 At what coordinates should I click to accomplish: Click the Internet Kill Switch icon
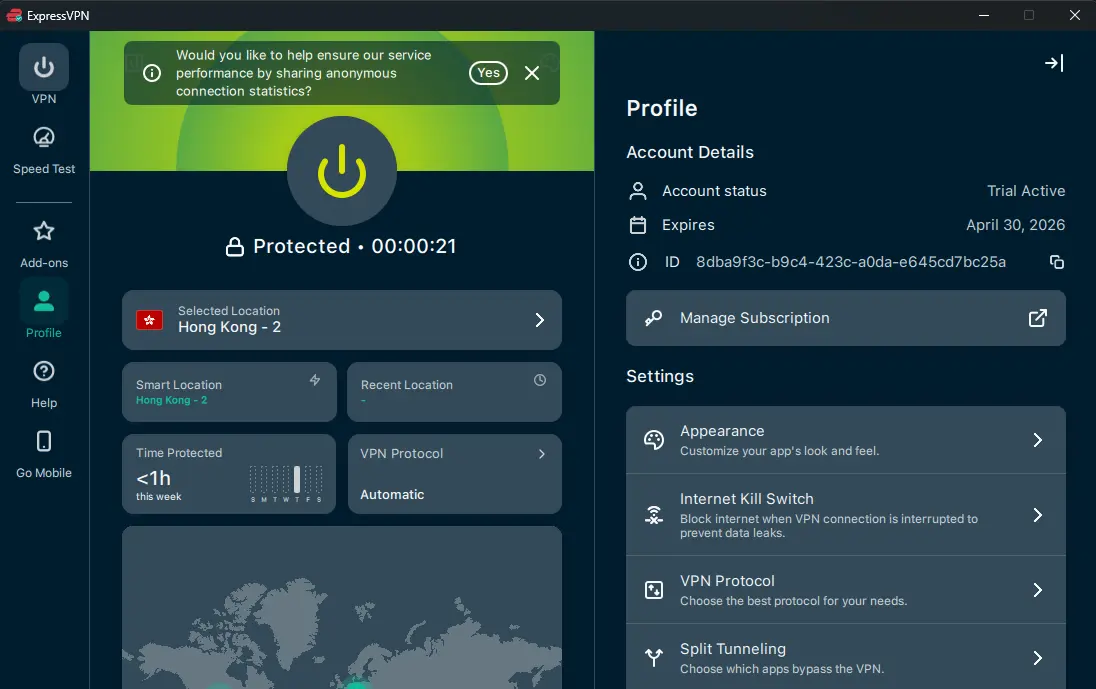(x=654, y=515)
